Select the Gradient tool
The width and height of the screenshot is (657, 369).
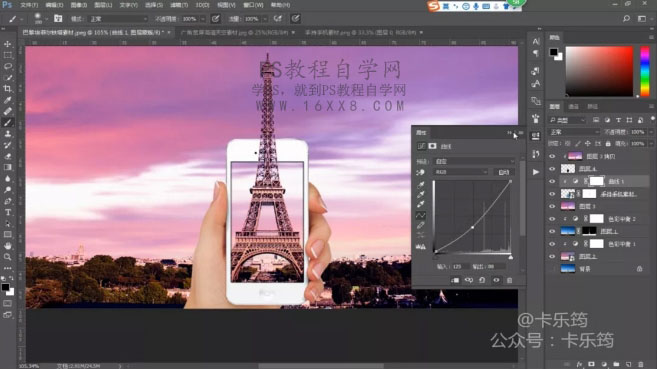(8, 168)
